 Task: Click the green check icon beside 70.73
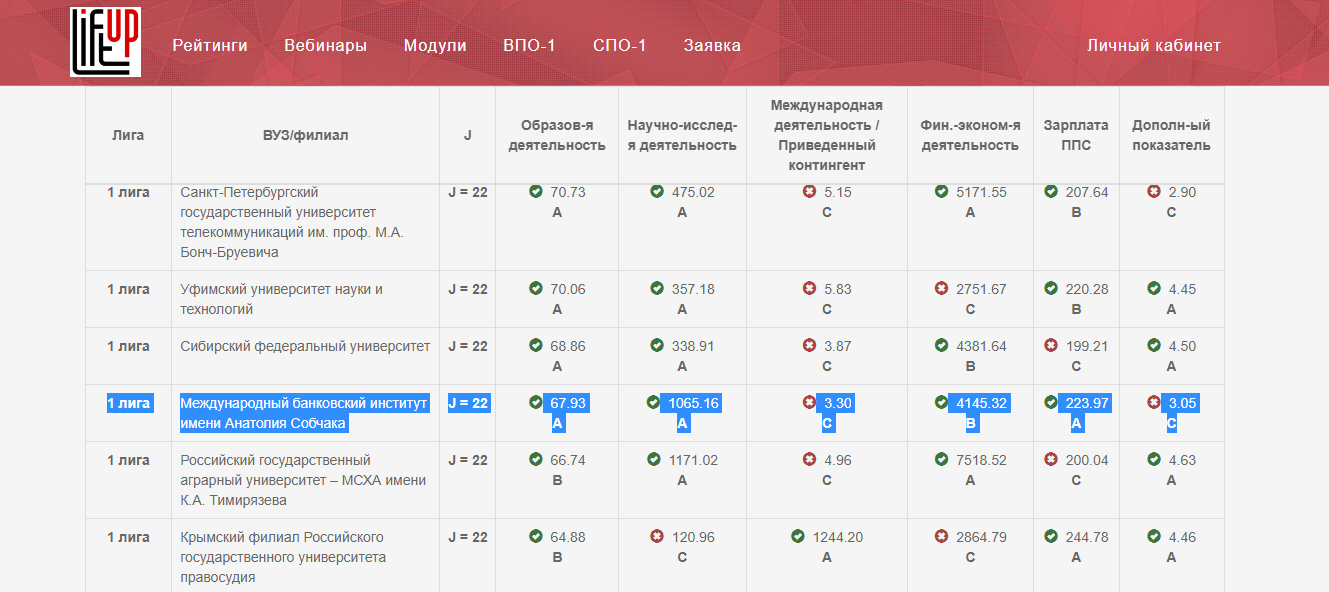pos(536,192)
